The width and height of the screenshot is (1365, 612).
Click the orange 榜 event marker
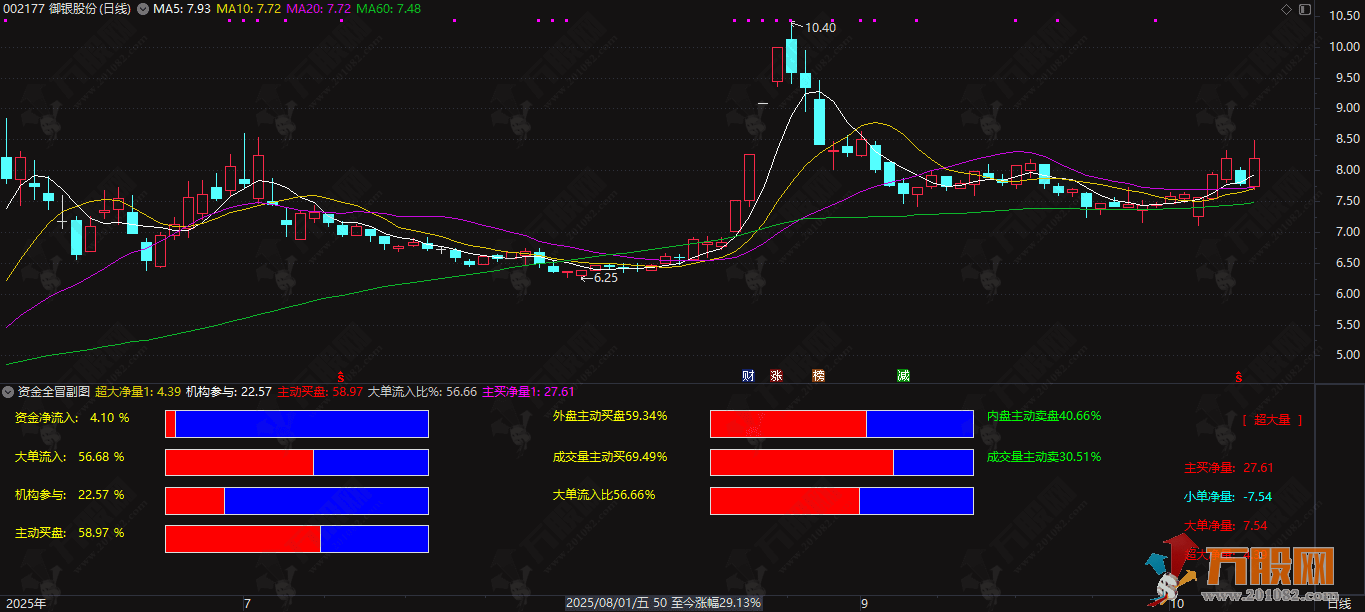coord(819,376)
